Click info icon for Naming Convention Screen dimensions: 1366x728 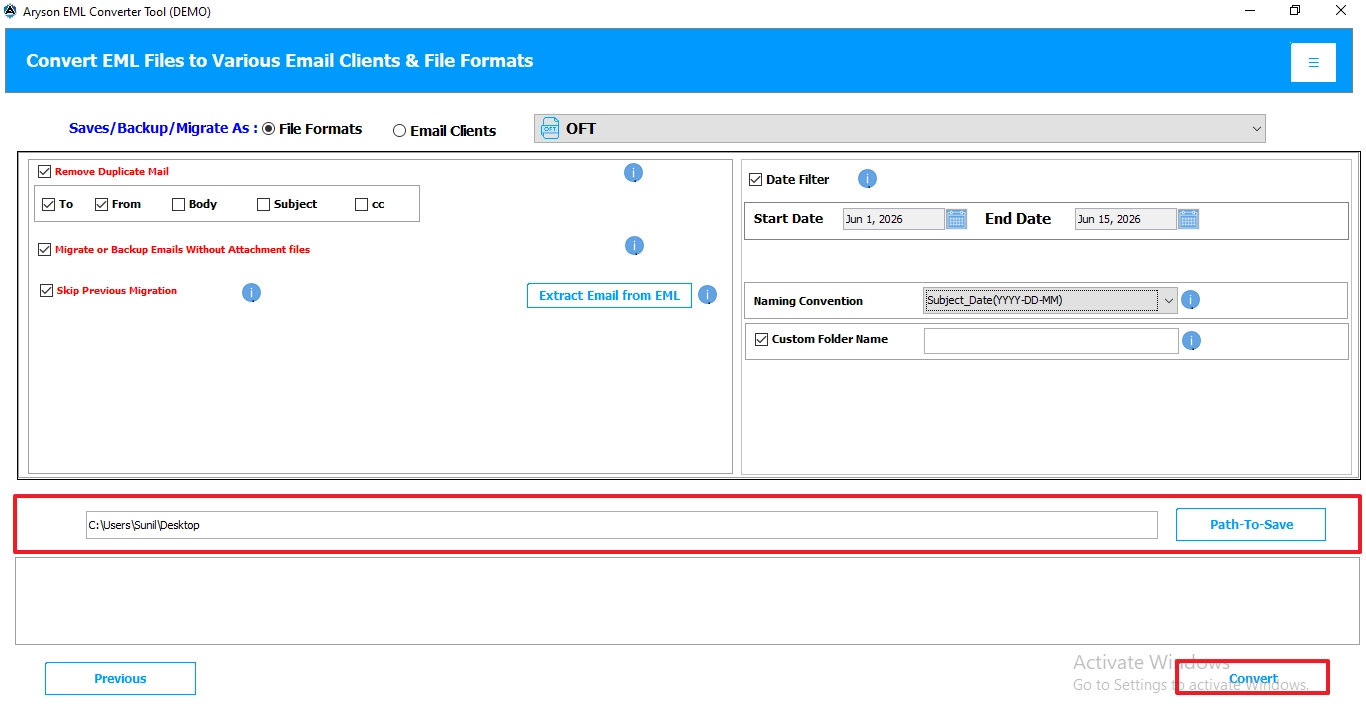(x=1190, y=300)
